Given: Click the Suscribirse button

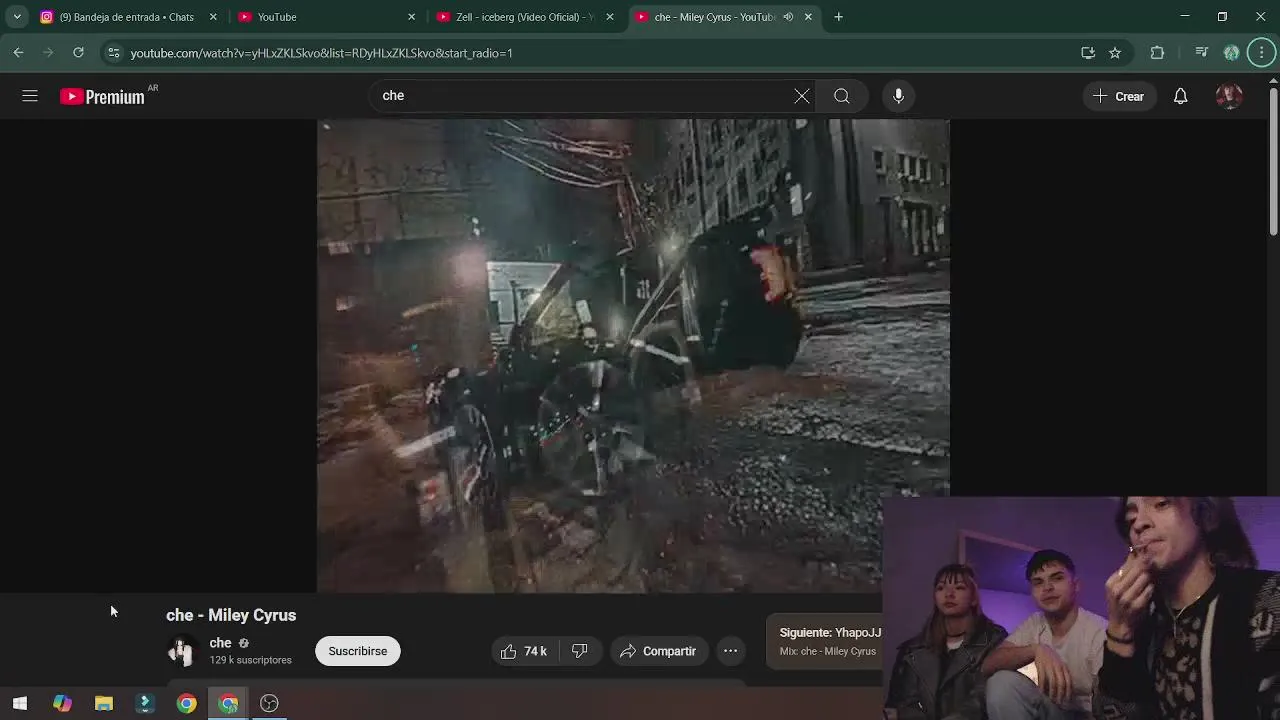Looking at the screenshot, I should [x=358, y=651].
